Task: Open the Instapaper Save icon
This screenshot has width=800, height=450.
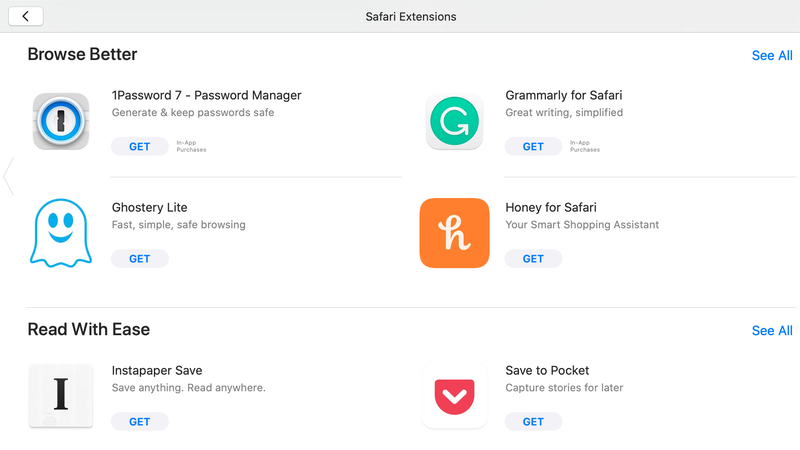Action: (61, 396)
